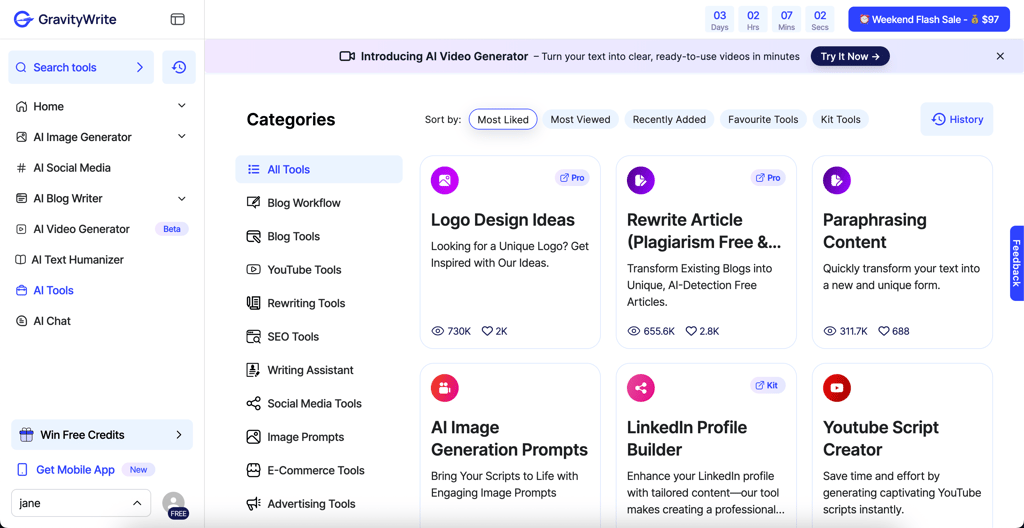Click the Pro badge on Rewrite Article
The image size is (1024, 528).
[x=768, y=178]
